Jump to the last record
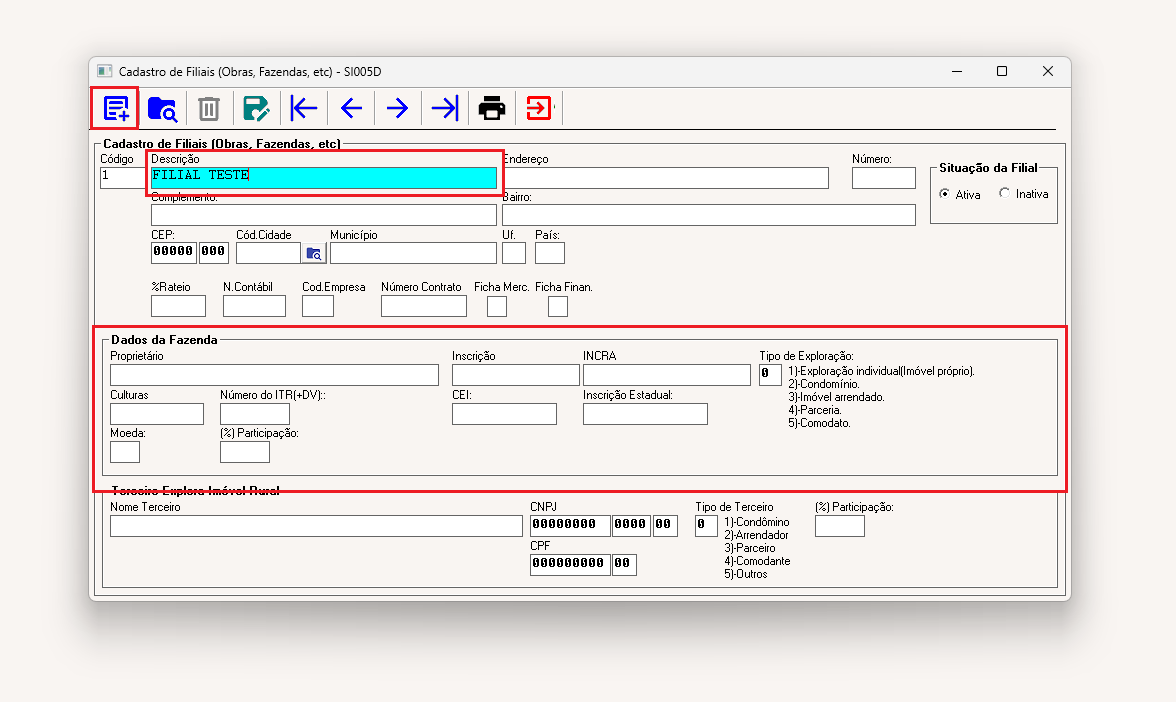The height and width of the screenshot is (702, 1176). pos(445,109)
